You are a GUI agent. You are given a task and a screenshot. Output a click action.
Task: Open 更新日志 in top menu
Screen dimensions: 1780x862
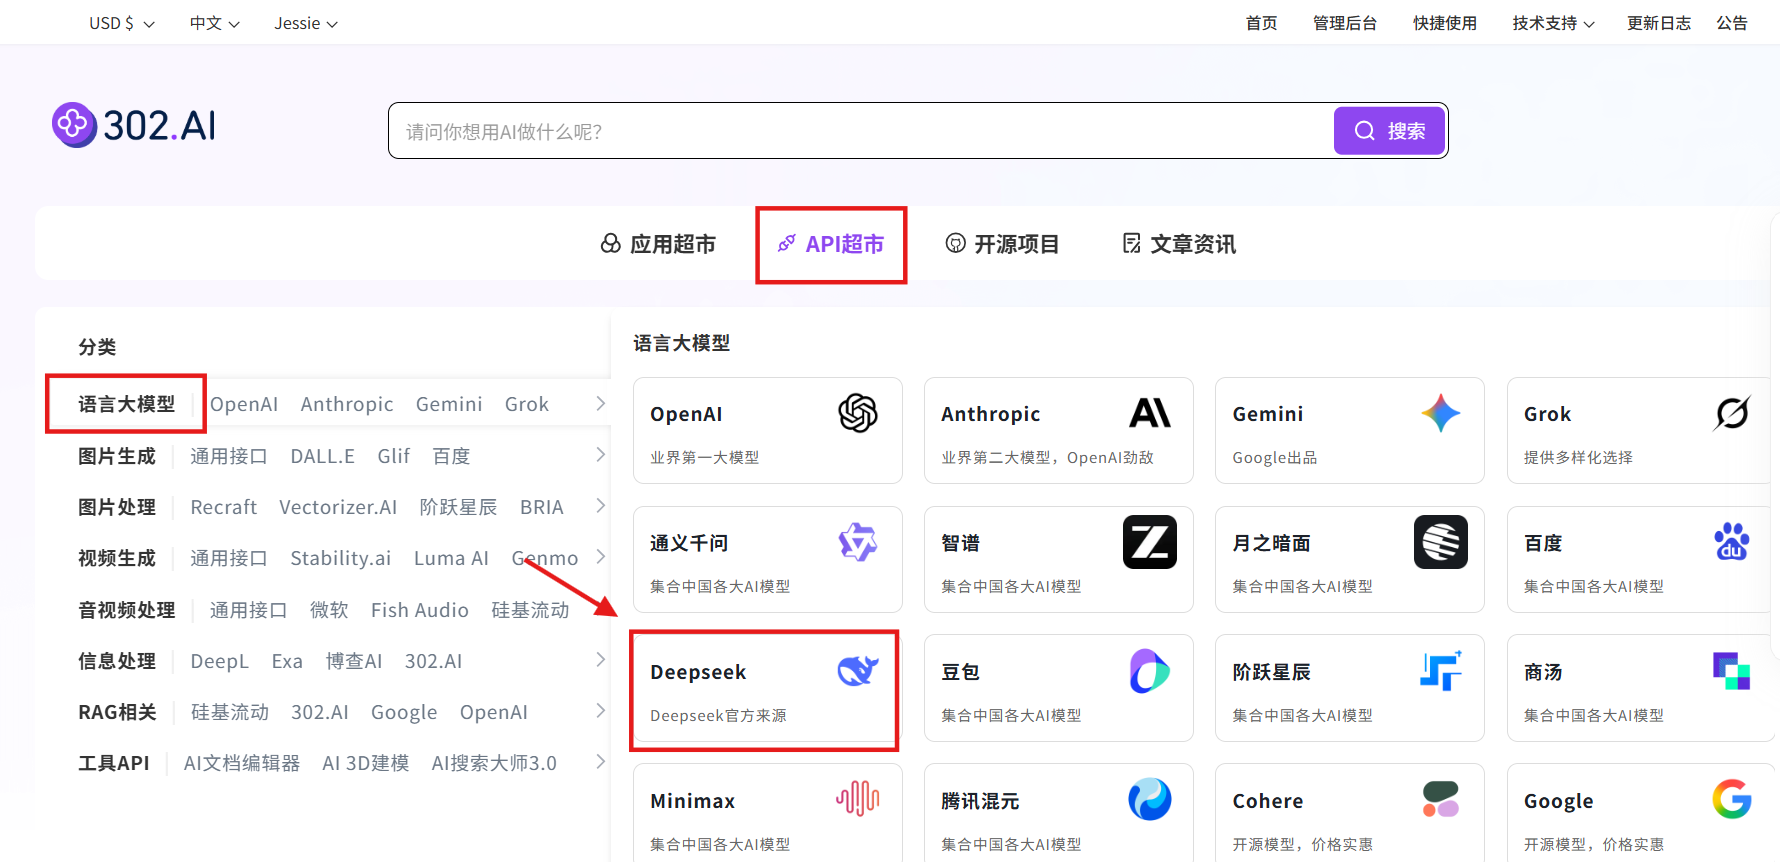coord(1659,23)
